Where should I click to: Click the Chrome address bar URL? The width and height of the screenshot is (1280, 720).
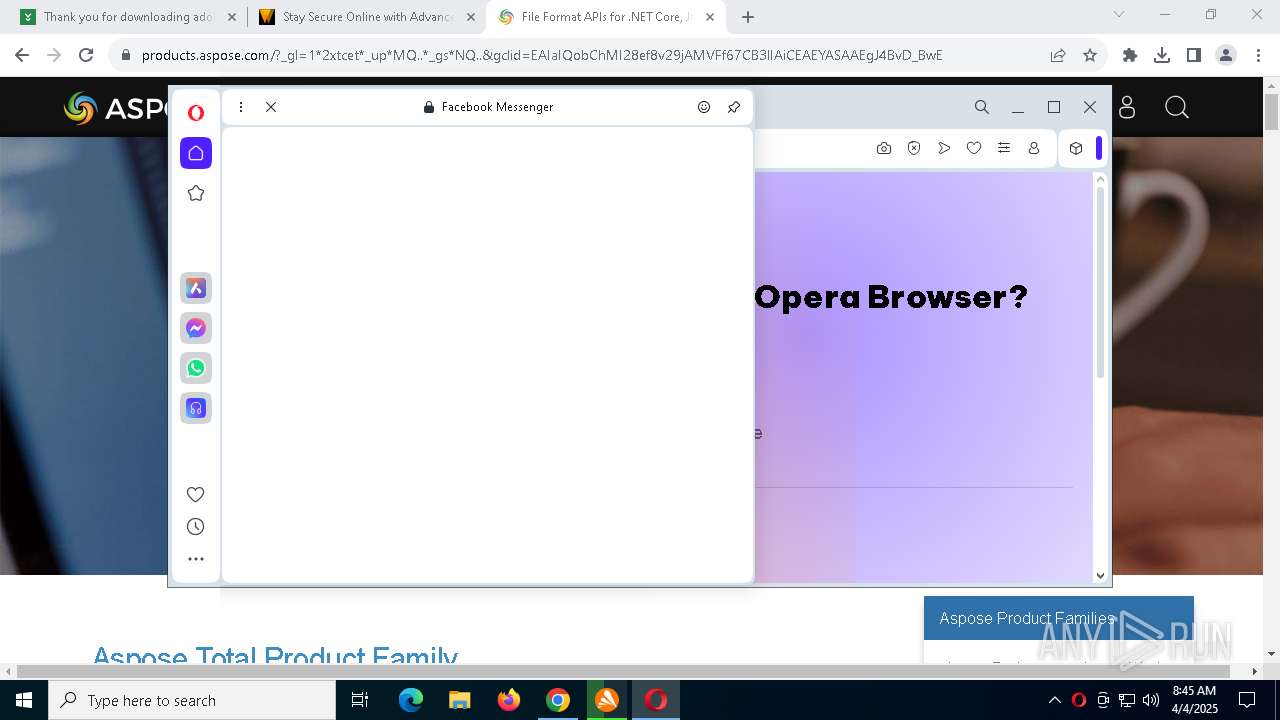click(x=541, y=56)
